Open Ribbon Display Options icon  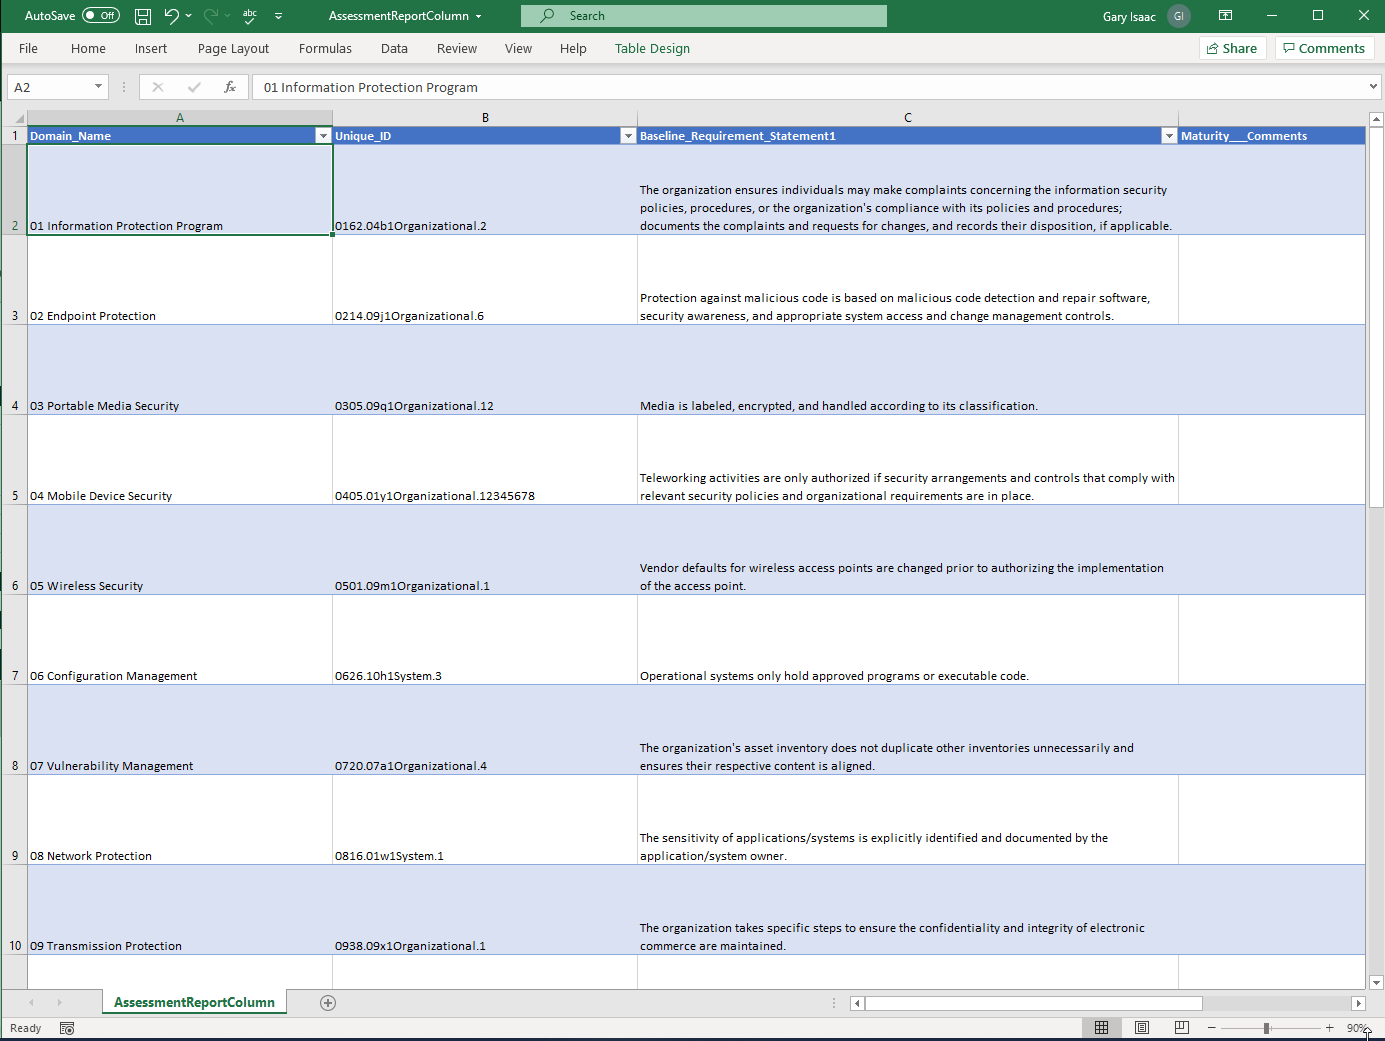(1225, 16)
